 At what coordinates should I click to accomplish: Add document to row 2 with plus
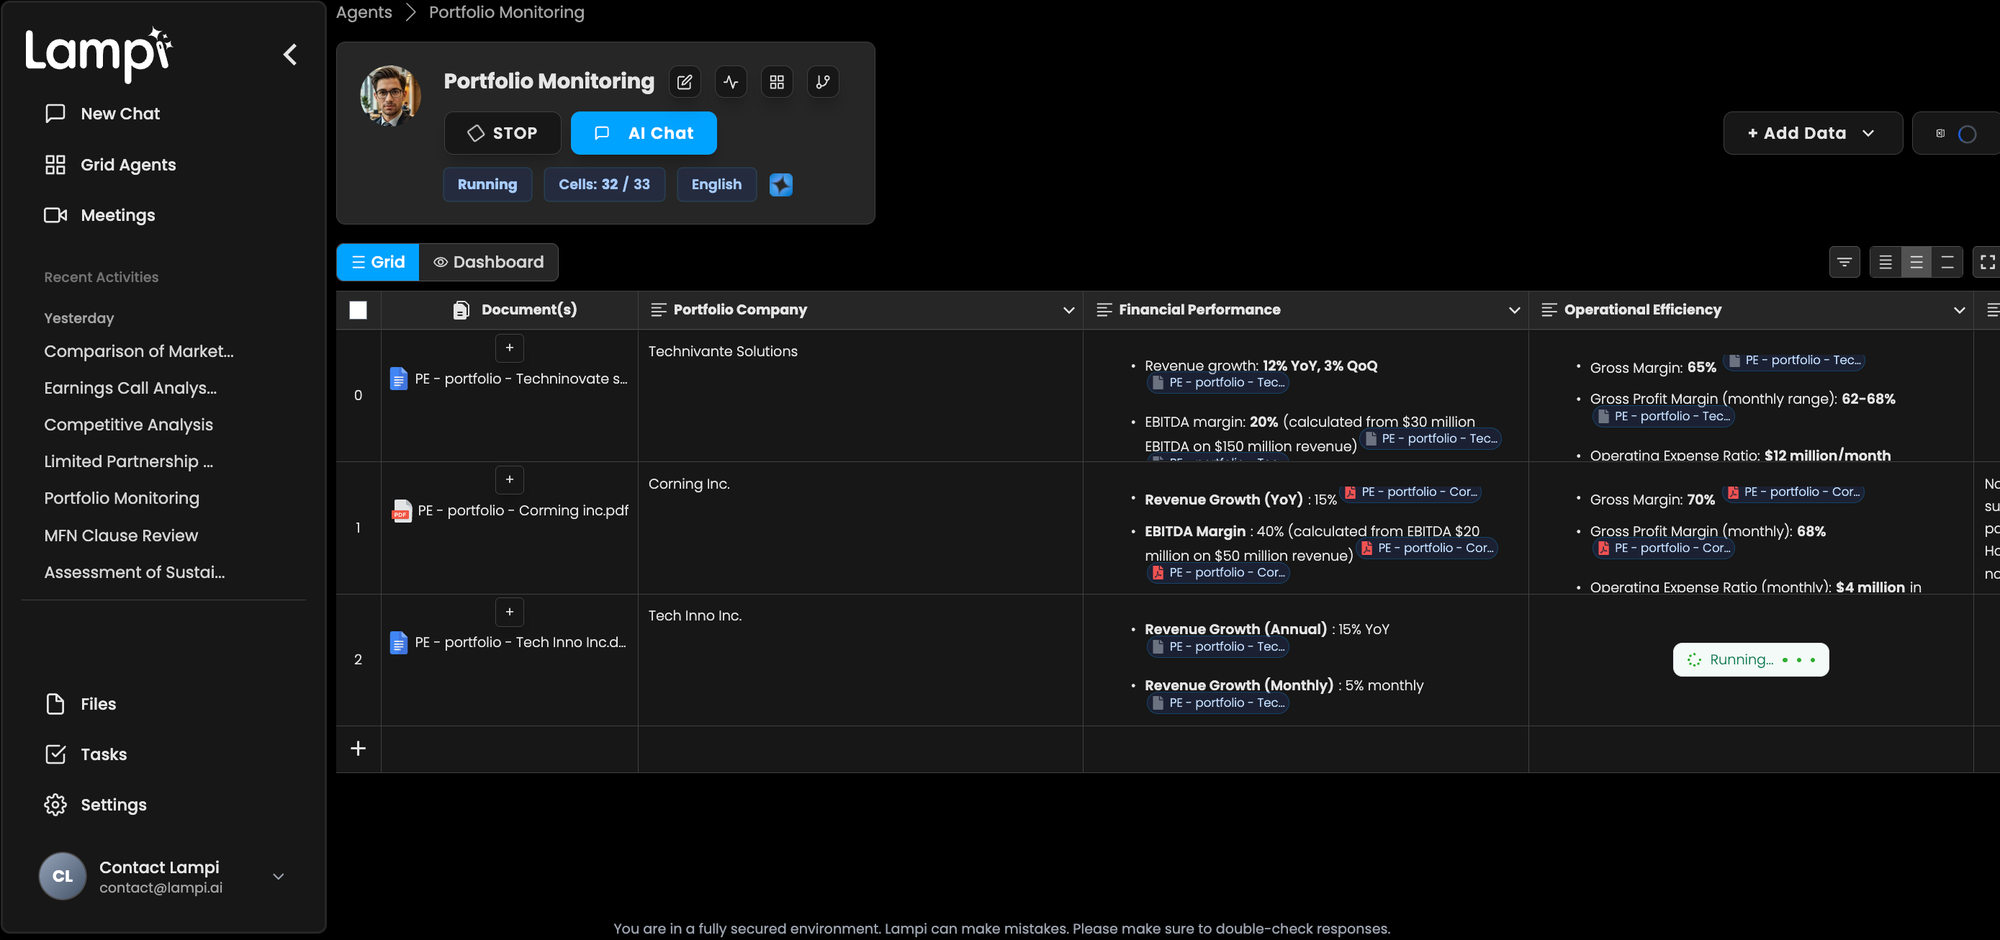pos(509,612)
